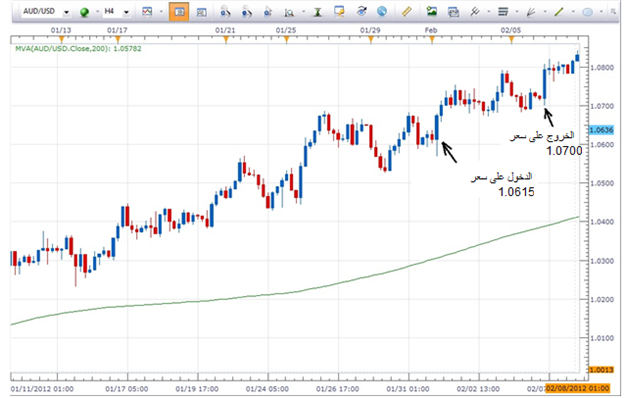The width and height of the screenshot is (624, 398).
Task: Toggle the highlighted orange chart mode button
Action: (179, 12)
